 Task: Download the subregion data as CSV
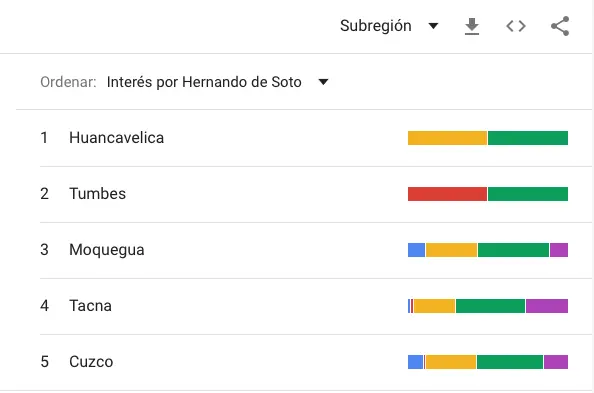(x=472, y=26)
